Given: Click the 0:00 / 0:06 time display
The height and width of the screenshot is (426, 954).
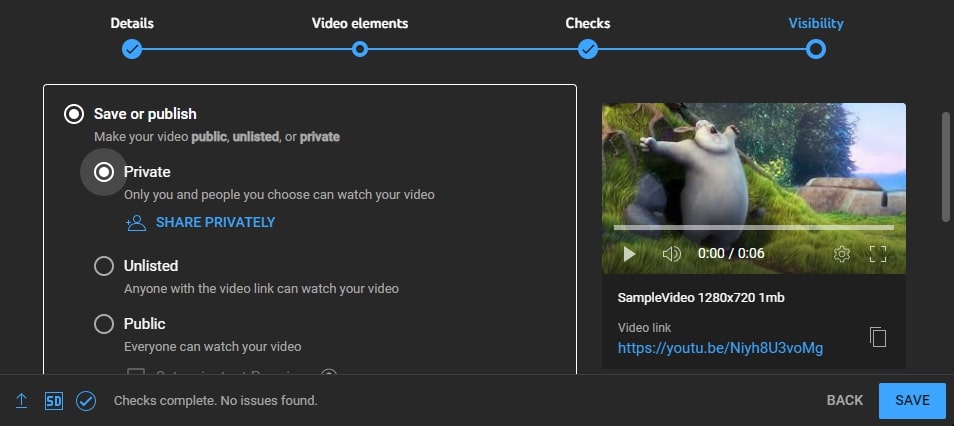Looking at the screenshot, I should pyautogui.click(x=731, y=254).
